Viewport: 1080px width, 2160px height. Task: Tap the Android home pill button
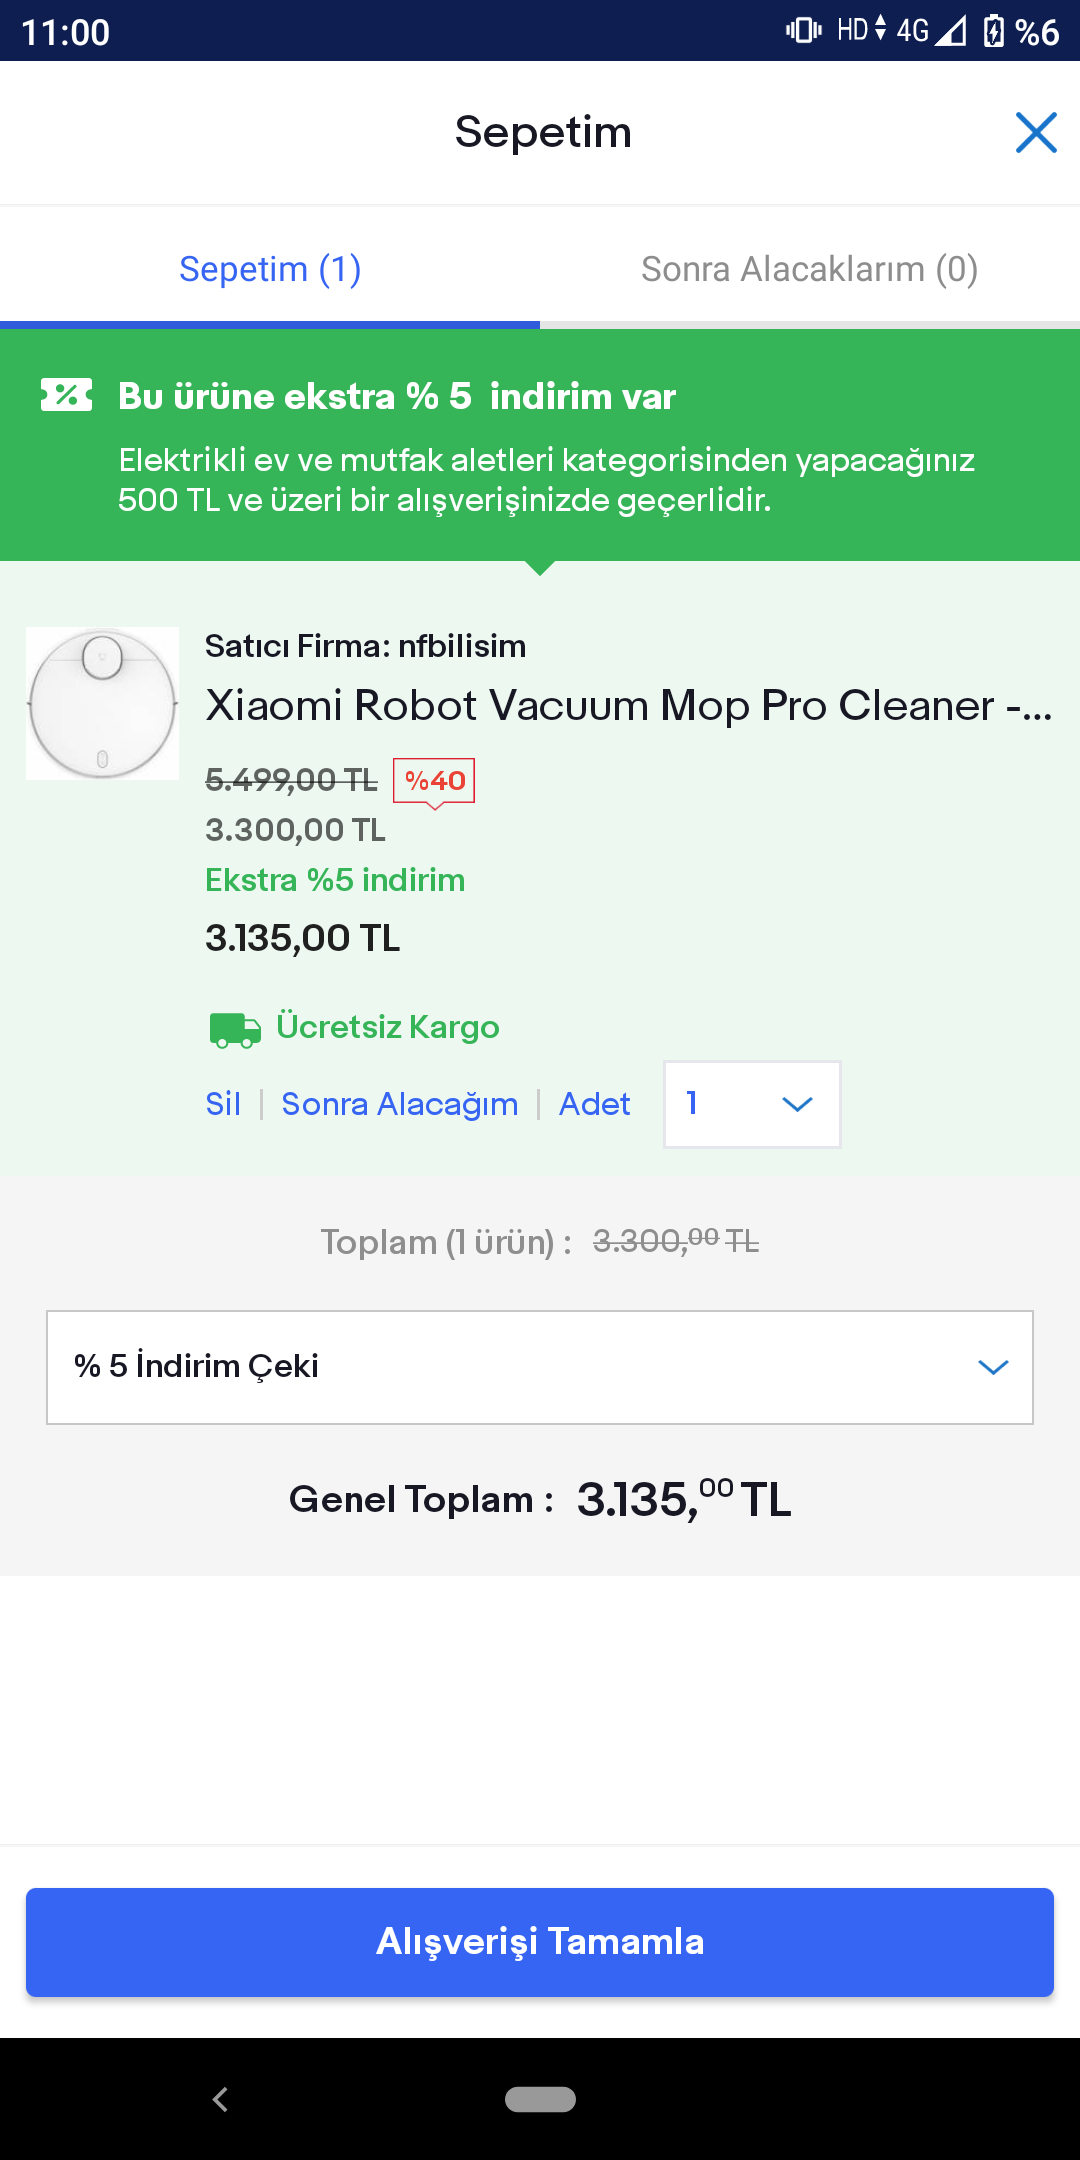click(540, 2099)
